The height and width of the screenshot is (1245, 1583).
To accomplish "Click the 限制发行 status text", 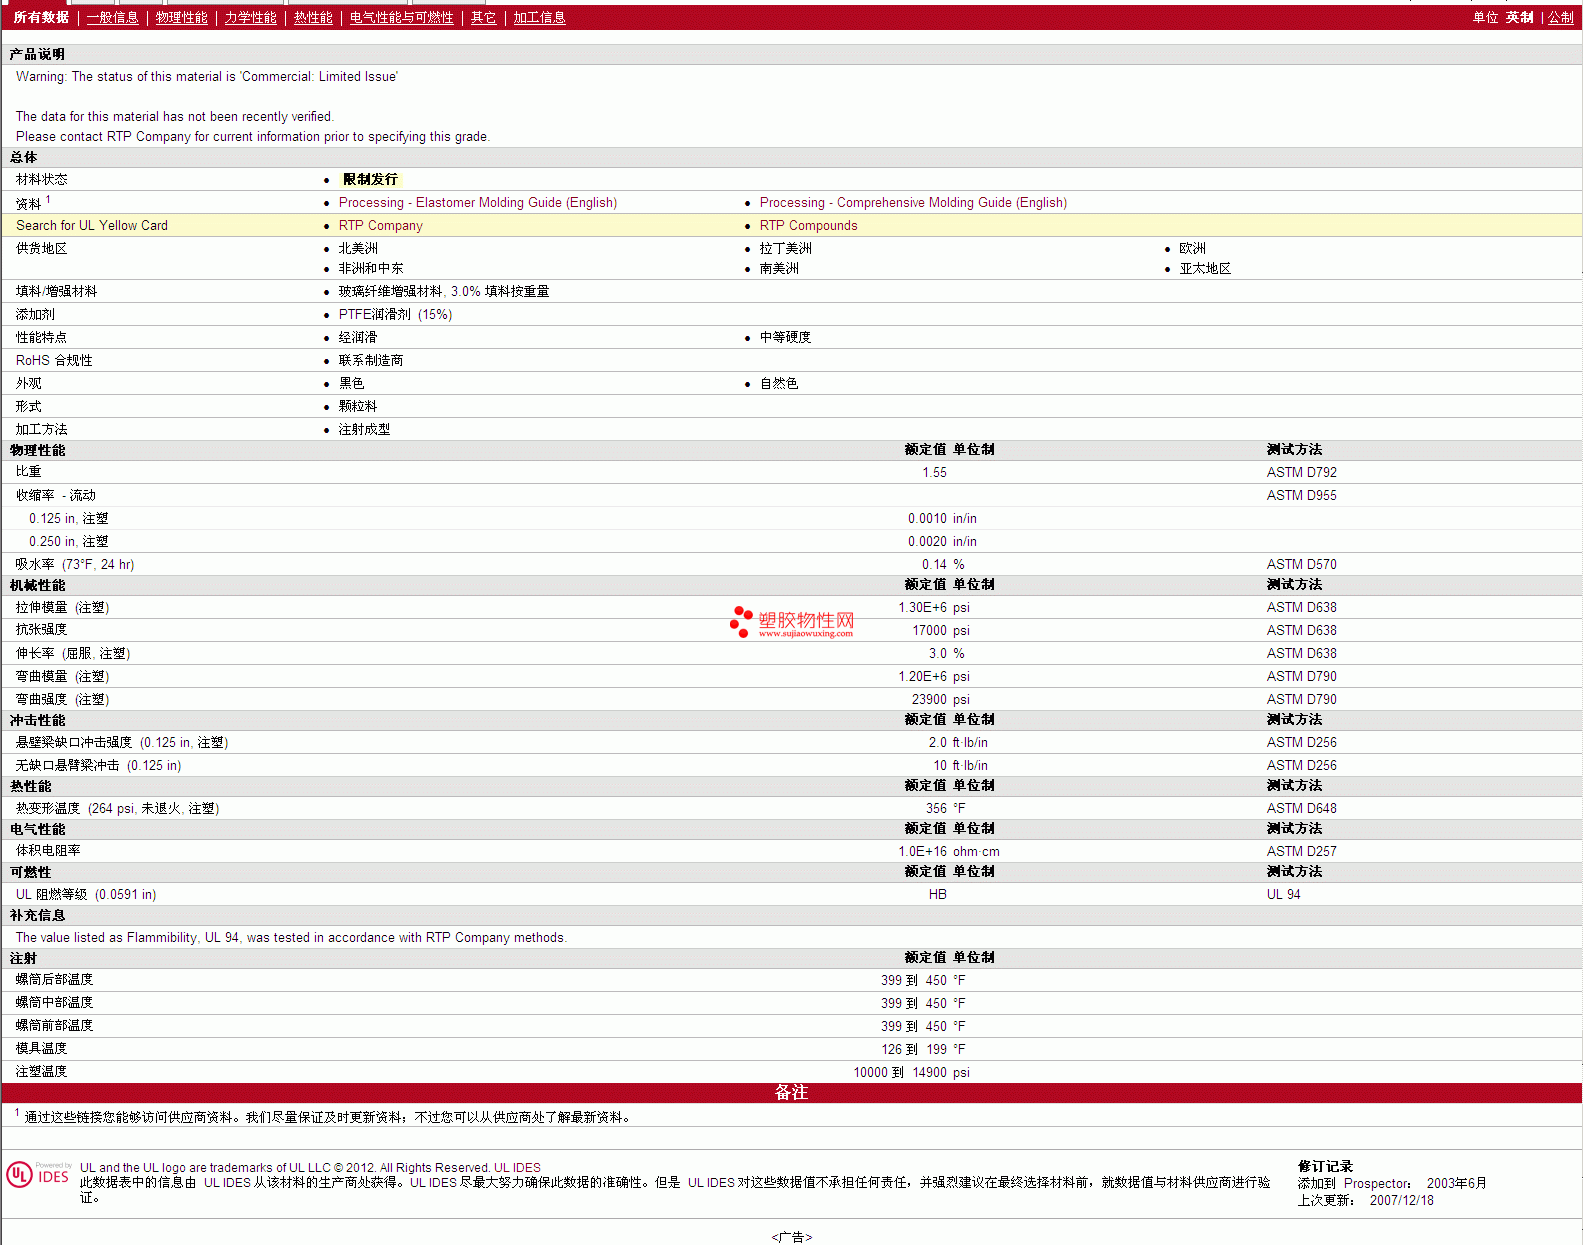I will click(x=370, y=179).
